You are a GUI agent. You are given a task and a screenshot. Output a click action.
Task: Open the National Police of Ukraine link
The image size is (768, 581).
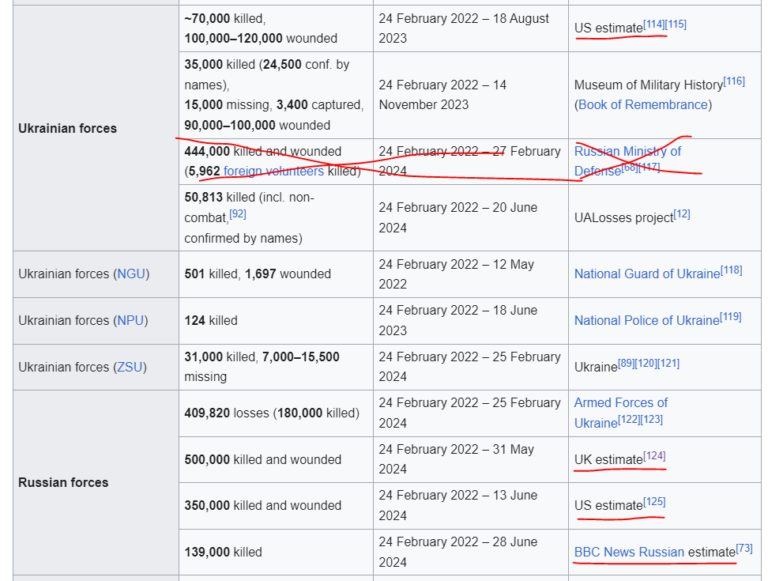(x=647, y=320)
